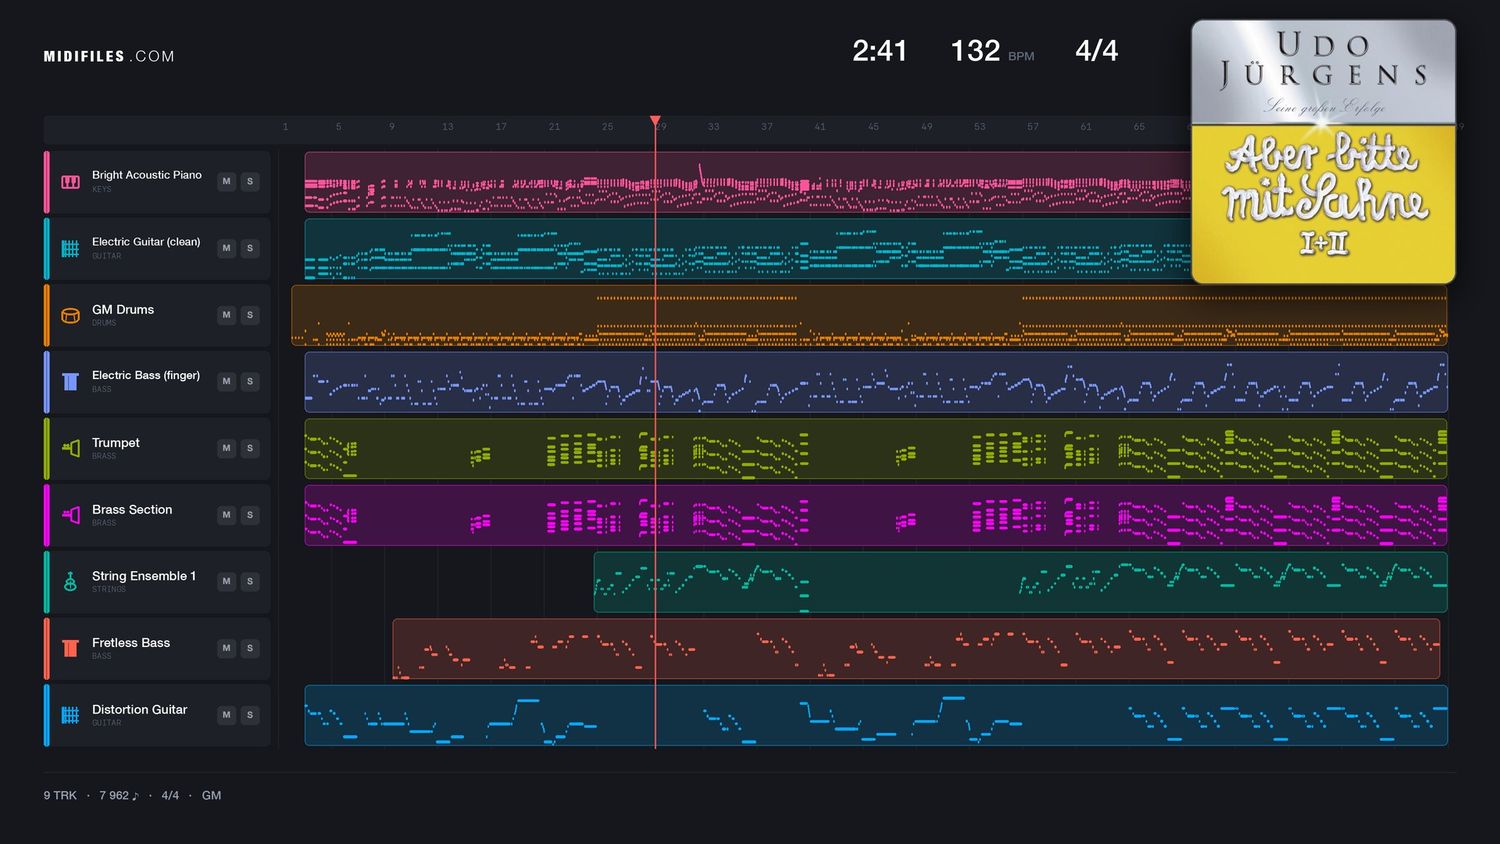Mute the Electric Bass (finger) track
The height and width of the screenshot is (844, 1500).
point(226,381)
